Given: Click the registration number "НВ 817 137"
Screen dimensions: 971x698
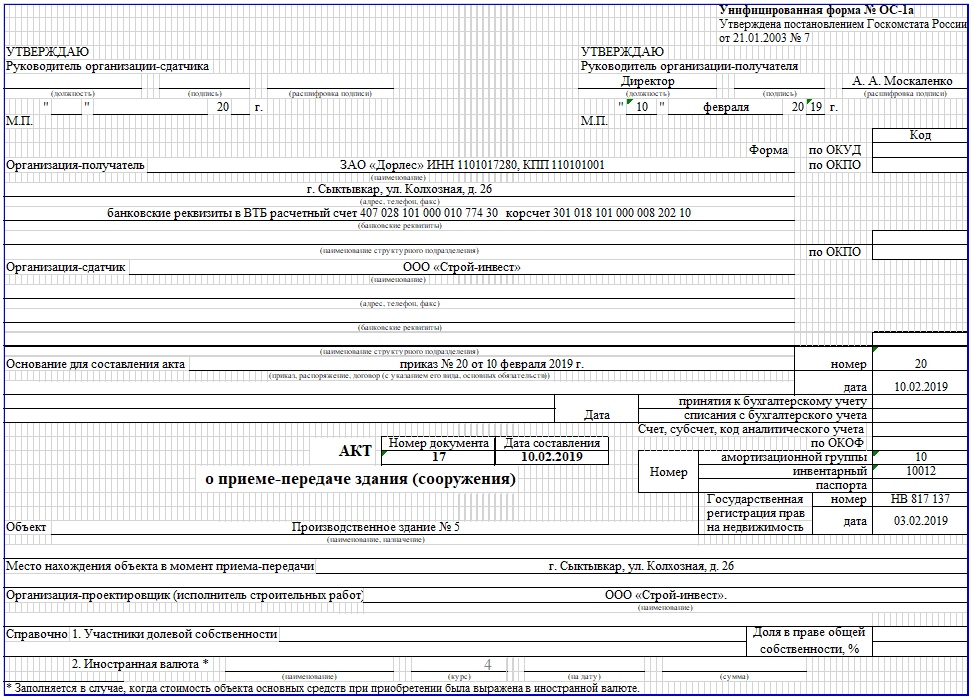Looking at the screenshot, I should click(x=920, y=499).
